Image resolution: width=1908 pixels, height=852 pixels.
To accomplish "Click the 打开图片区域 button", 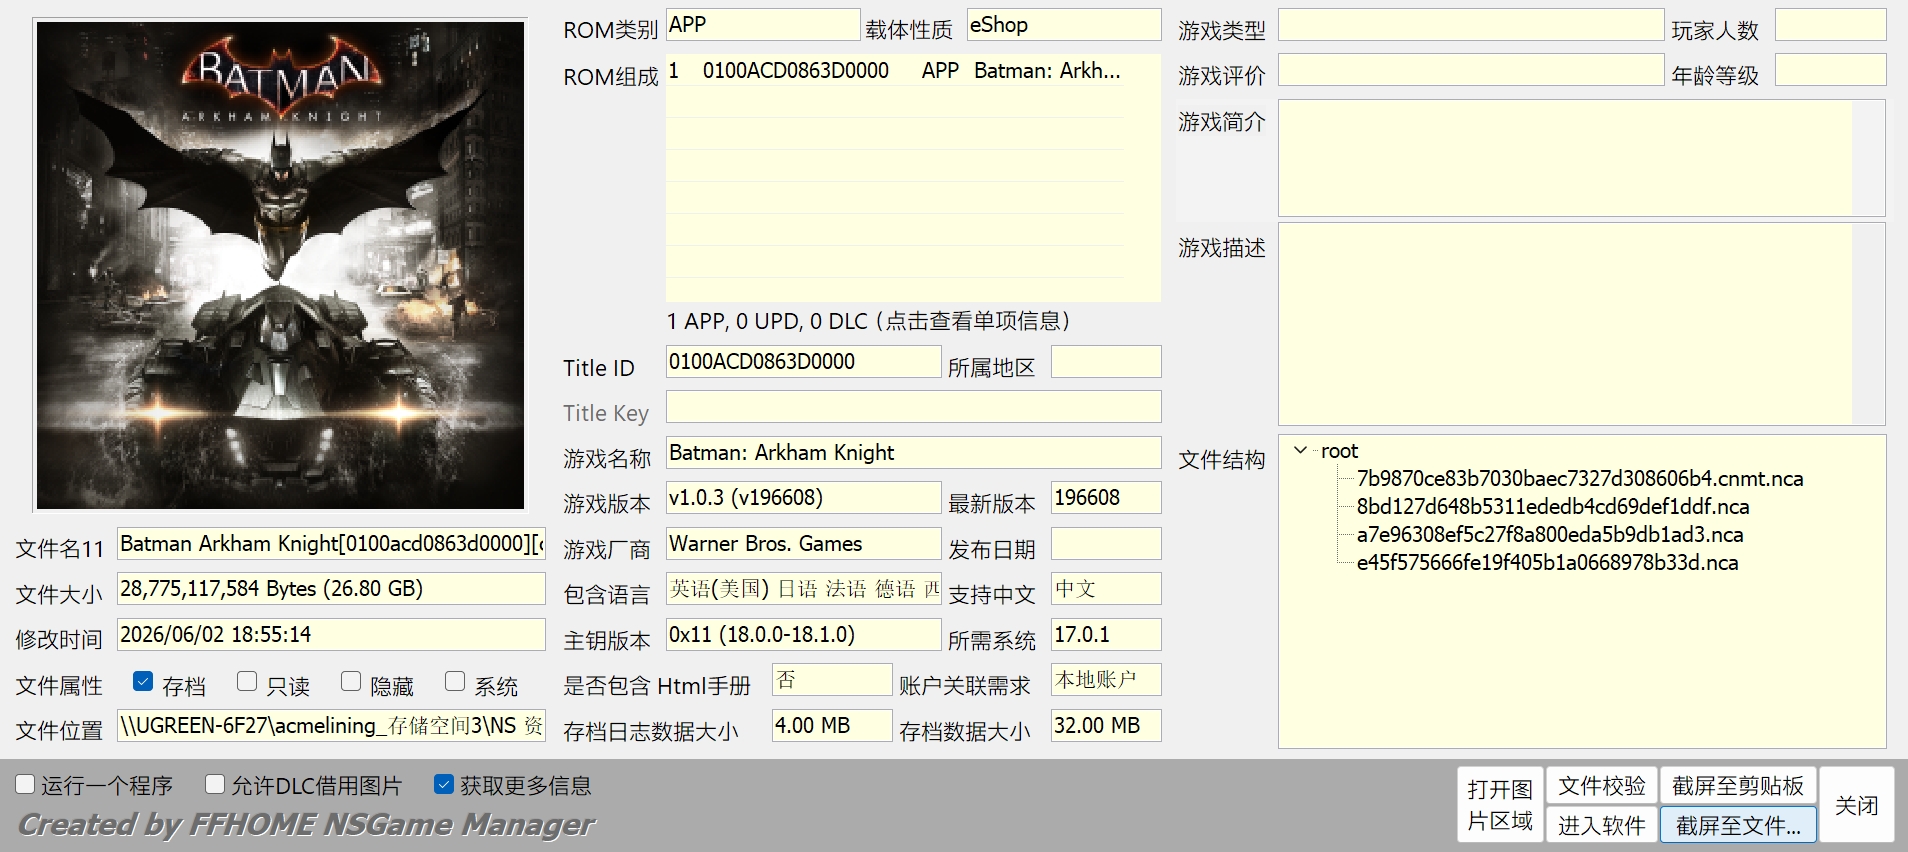I will tap(1500, 805).
